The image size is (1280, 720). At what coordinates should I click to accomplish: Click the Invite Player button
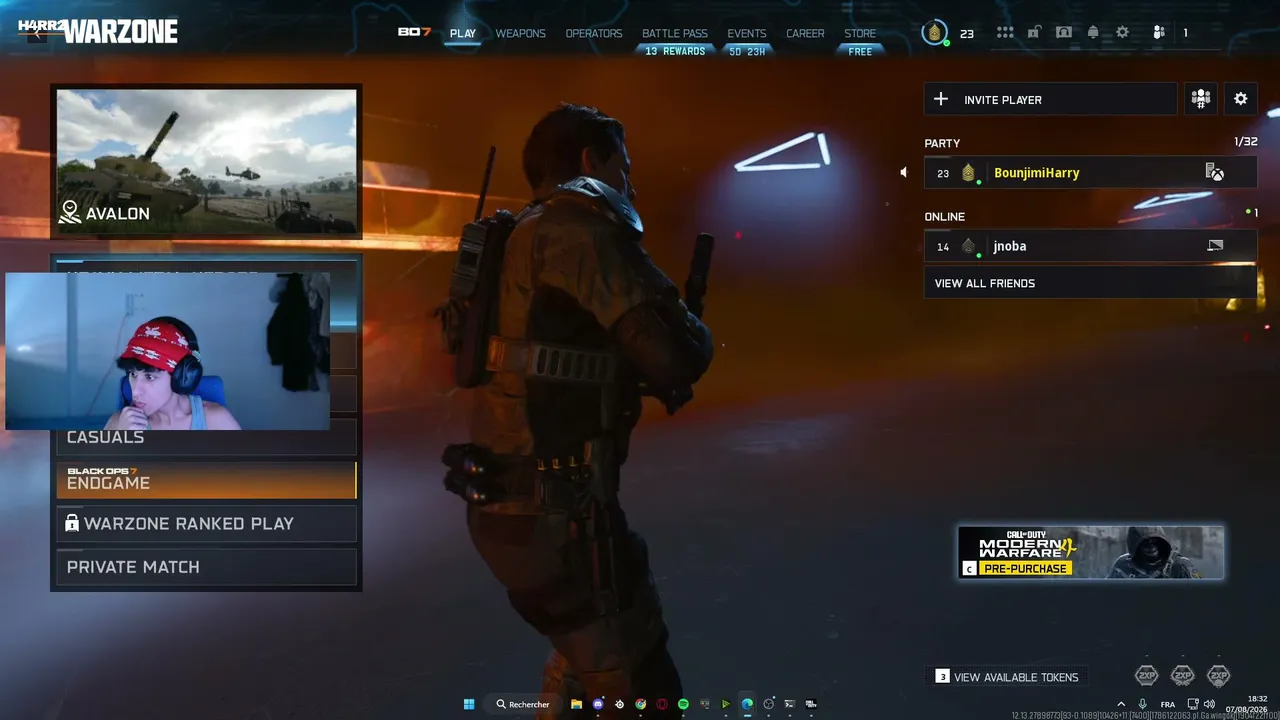(x=1050, y=99)
